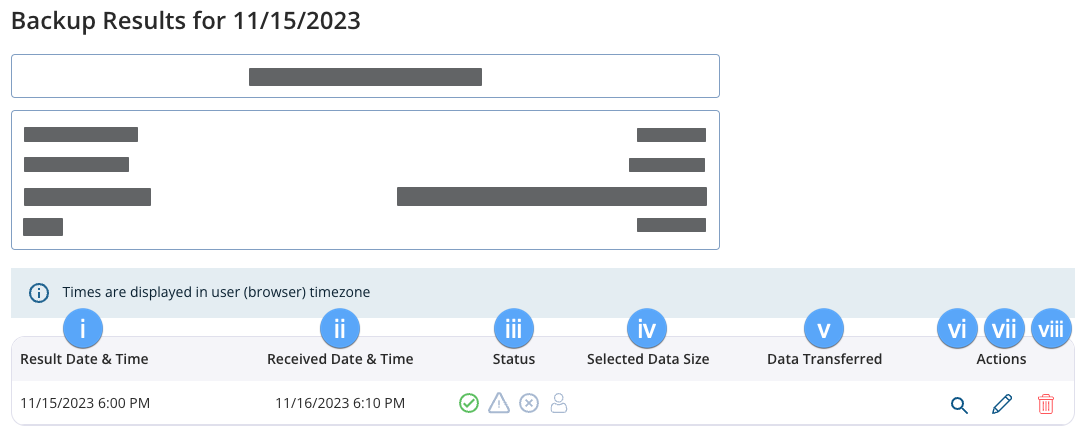Click the Selected Data Size column header
The image size is (1086, 434).
(x=648, y=359)
